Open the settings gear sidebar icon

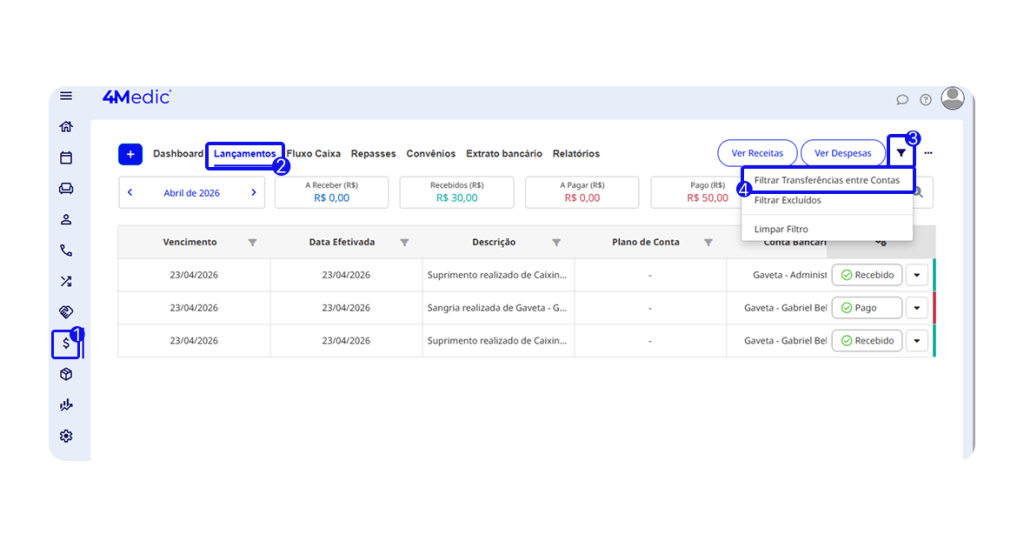[x=66, y=436]
